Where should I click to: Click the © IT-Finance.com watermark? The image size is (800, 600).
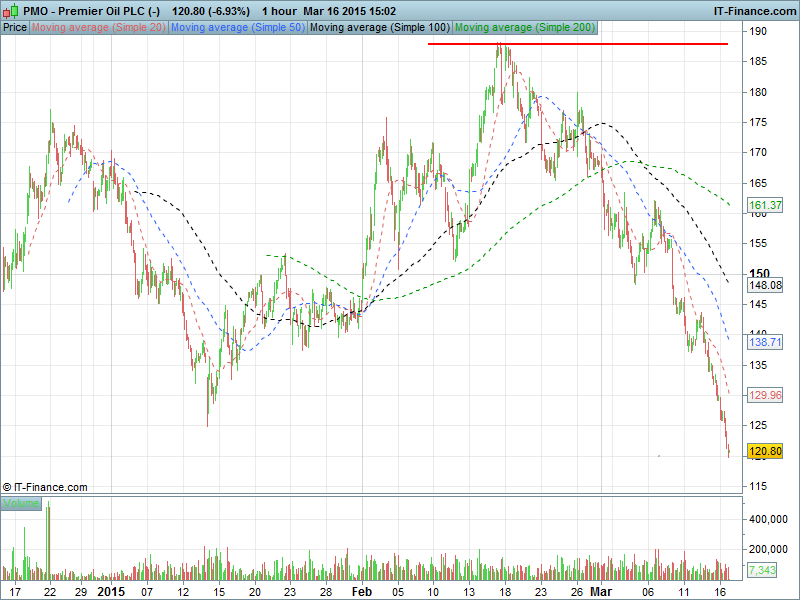click(x=45, y=487)
